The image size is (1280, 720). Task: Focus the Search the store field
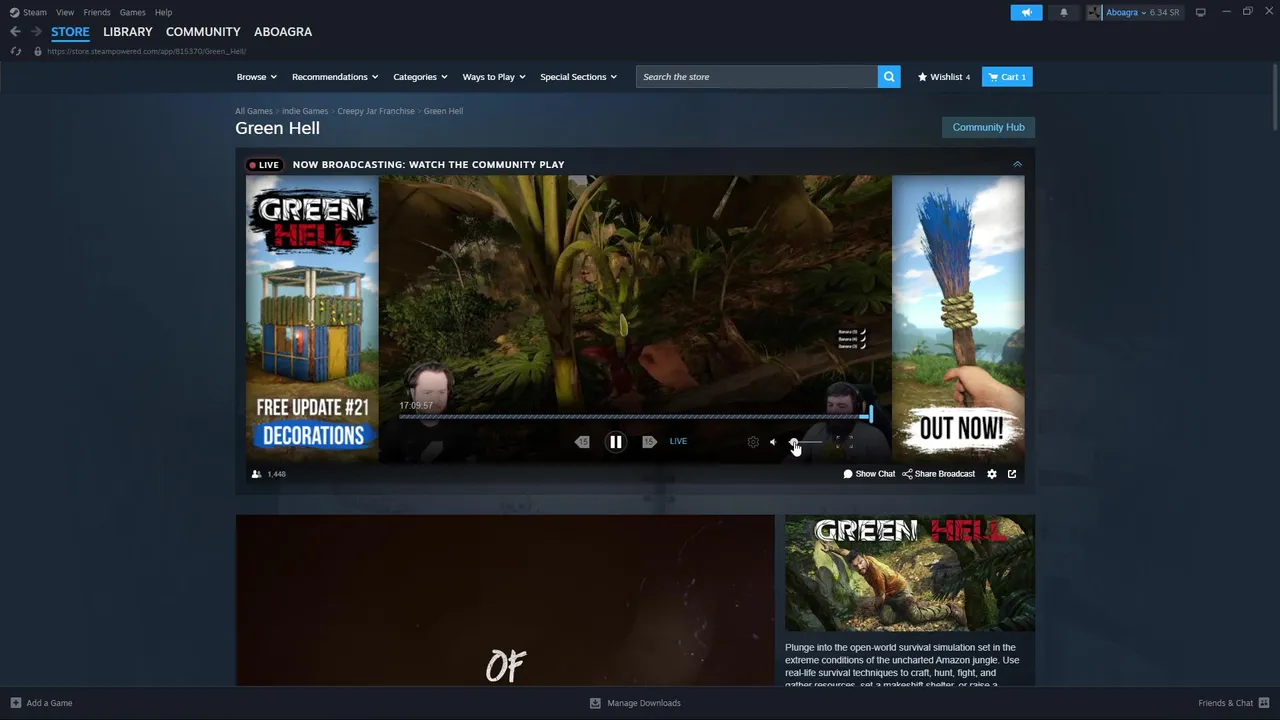pos(757,77)
